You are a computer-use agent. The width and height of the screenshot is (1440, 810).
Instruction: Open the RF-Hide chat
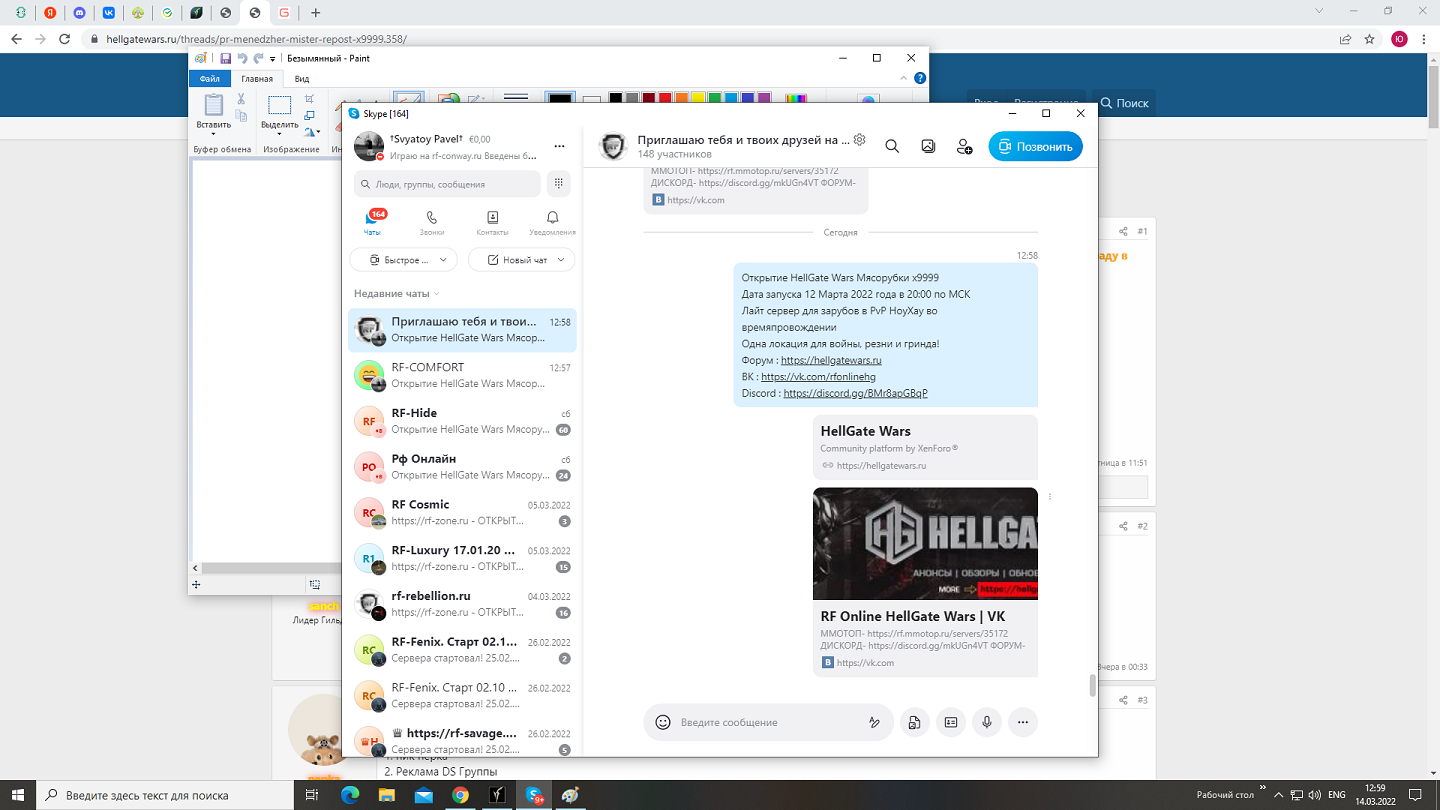click(462, 421)
